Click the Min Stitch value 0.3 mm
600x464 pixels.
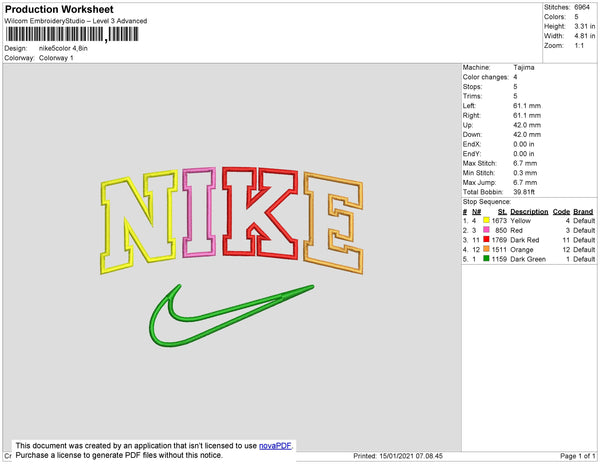click(x=525, y=173)
